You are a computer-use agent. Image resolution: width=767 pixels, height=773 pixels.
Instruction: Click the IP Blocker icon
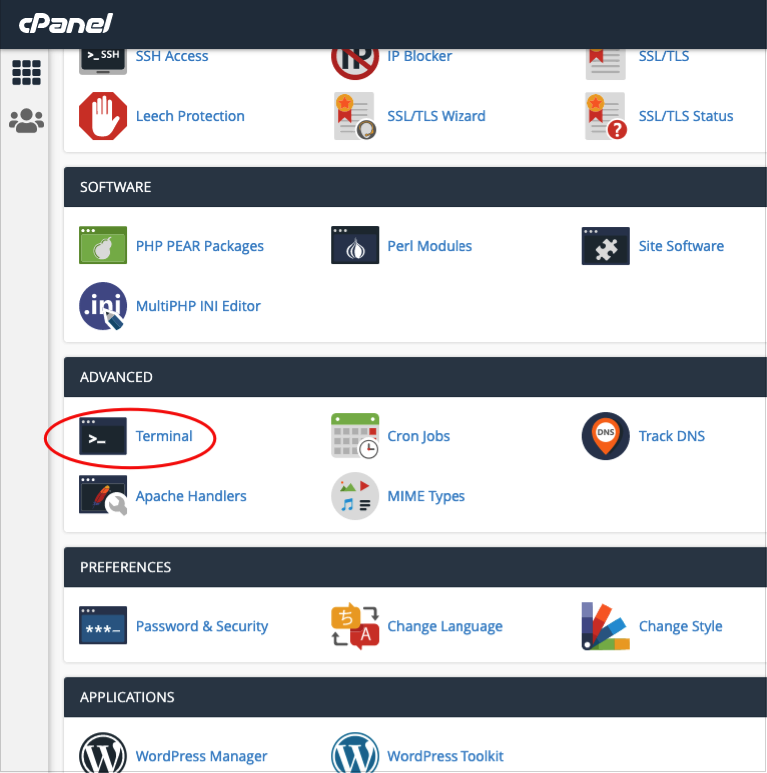pyautogui.click(x=355, y=64)
